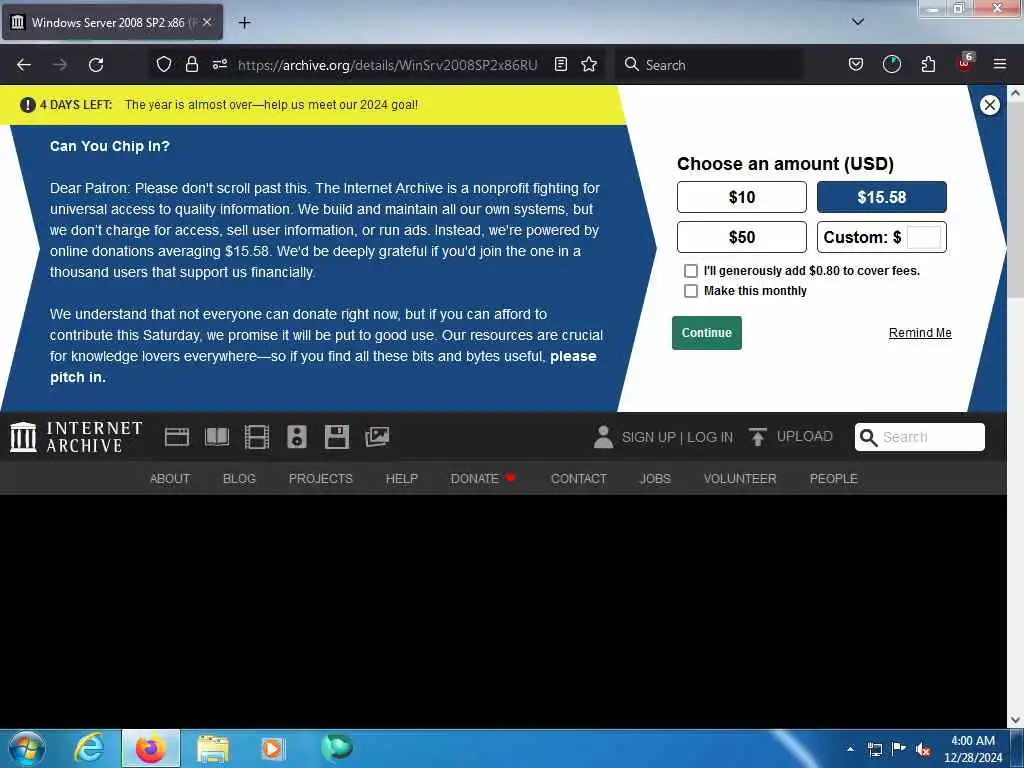Close the Windows Server 2008 tab
The height and width of the screenshot is (768, 1024).
(207, 22)
